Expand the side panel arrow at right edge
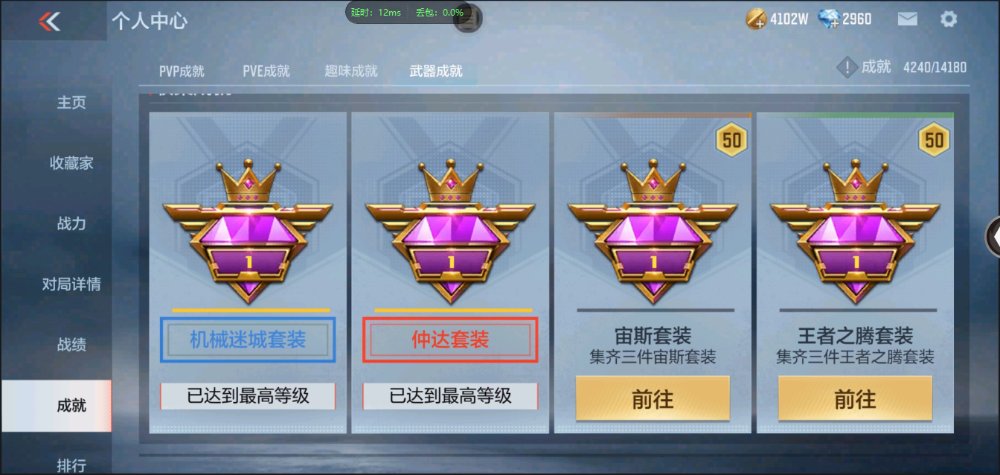The height and width of the screenshot is (475, 1000). coord(993,237)
